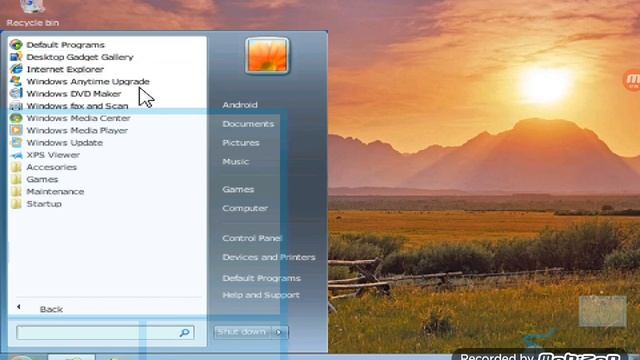This screenshot has height=360, width=640.
Task: Open Windows Update
Action: [64, 142]
